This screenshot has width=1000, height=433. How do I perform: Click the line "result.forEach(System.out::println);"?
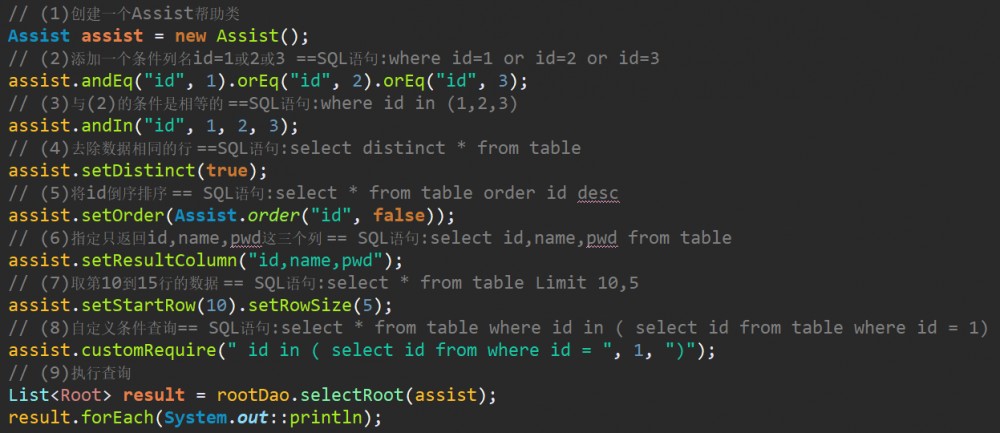point(195,418)
